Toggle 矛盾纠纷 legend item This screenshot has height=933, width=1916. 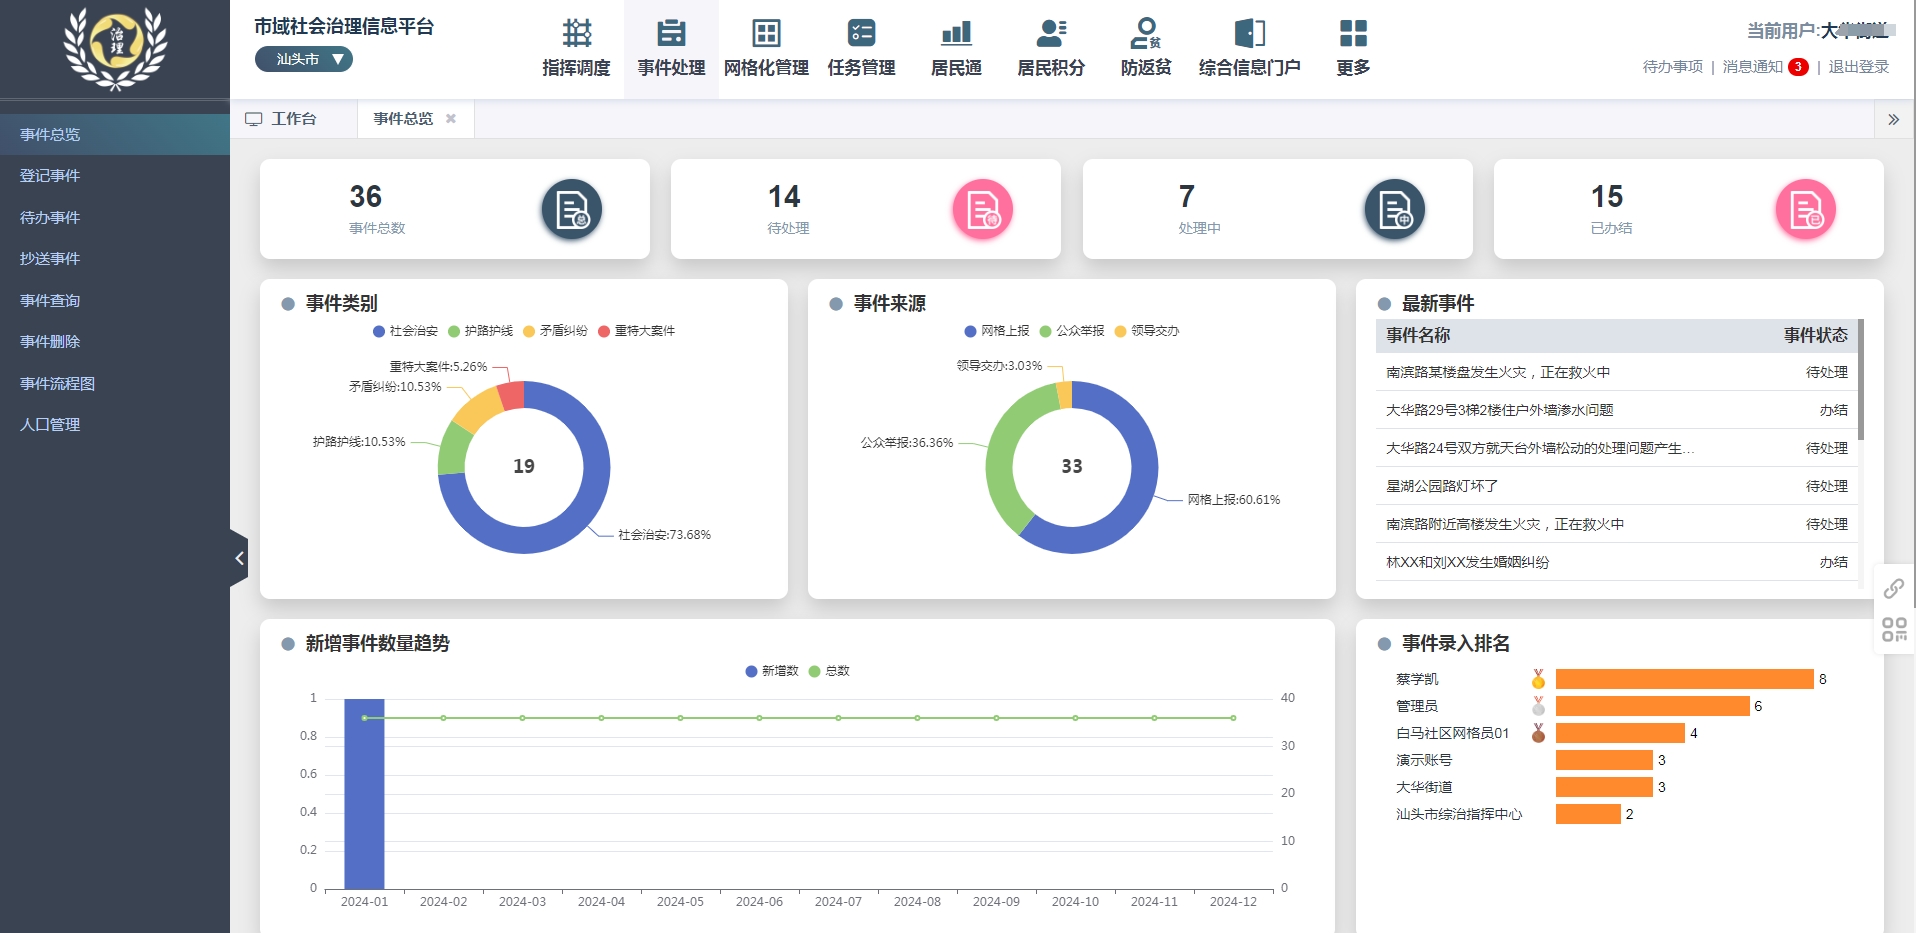click(555, 331)
